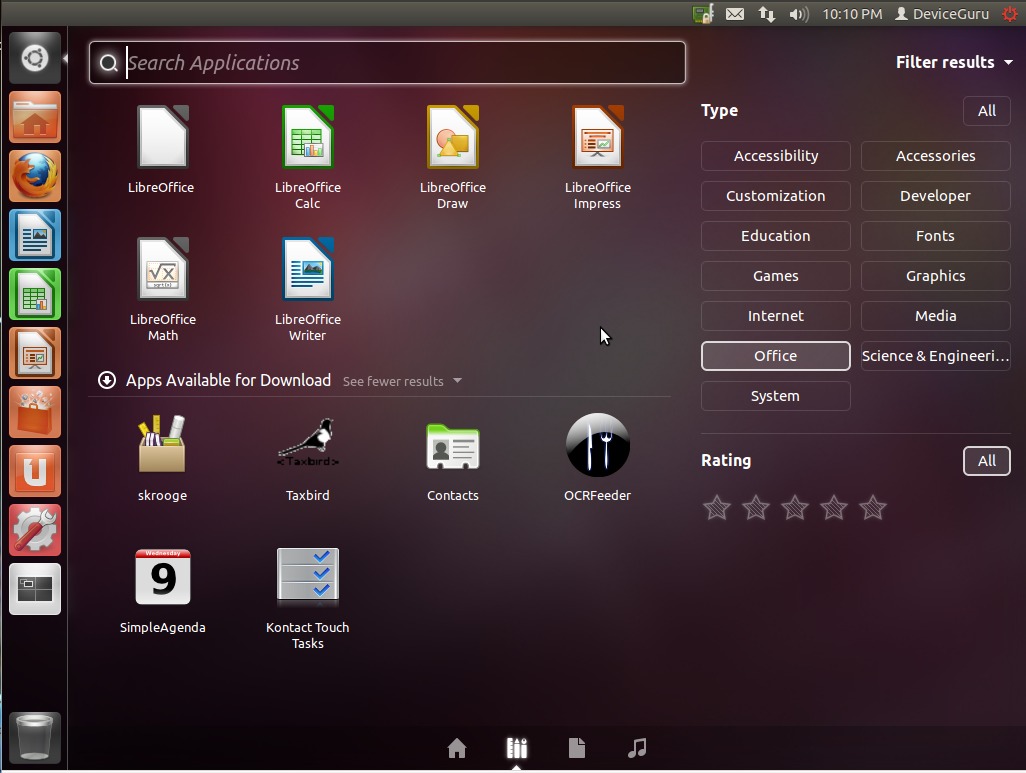Launch LibreOffice Calc from results
The height and width of the screenshot is (773, 1026).
pyautogui.click(x=308, y=157)
